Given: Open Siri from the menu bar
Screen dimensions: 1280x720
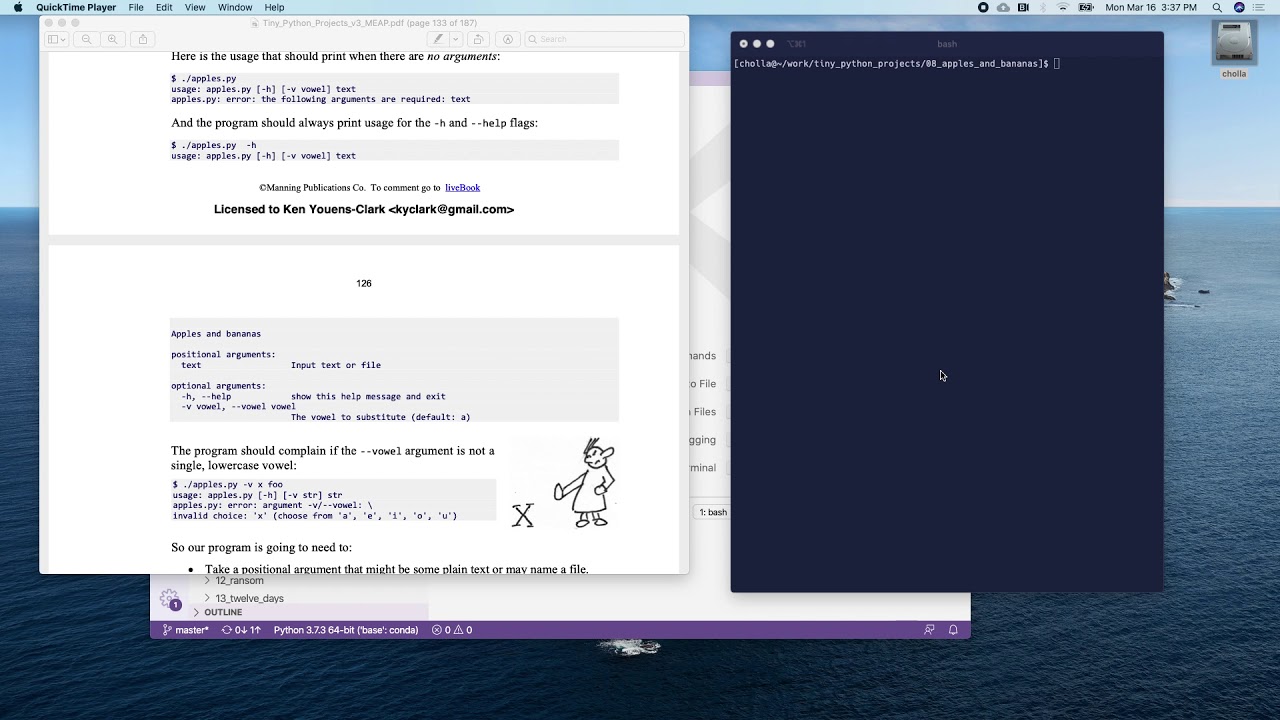Looking at the screenshot, I should [x=1240, y=7].
